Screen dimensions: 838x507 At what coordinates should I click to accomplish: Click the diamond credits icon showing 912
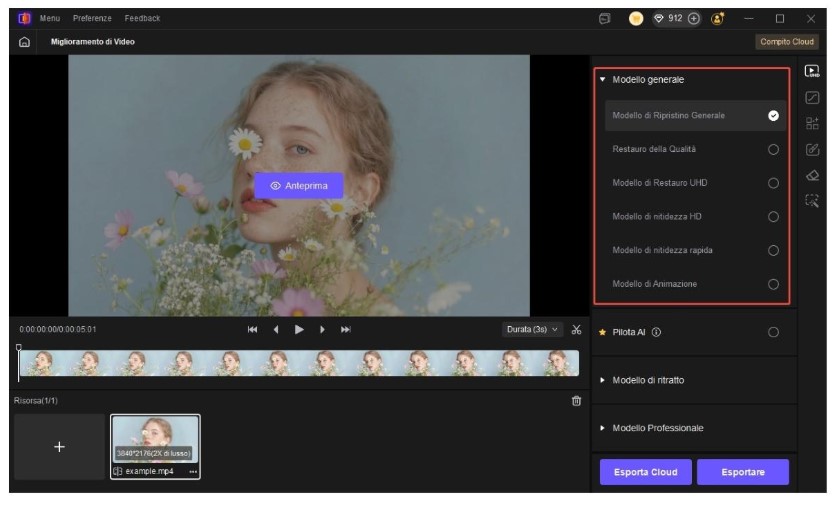tap(659, 19)
